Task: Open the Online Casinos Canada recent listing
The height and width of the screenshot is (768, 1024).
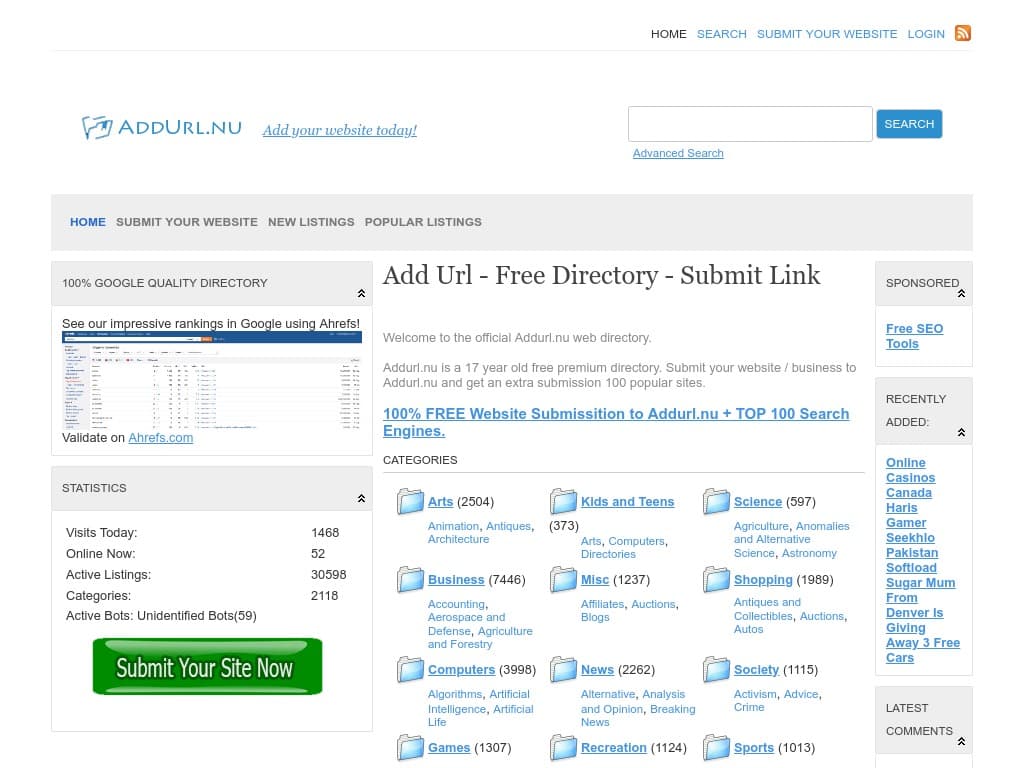Action: [x=910, y=477]
